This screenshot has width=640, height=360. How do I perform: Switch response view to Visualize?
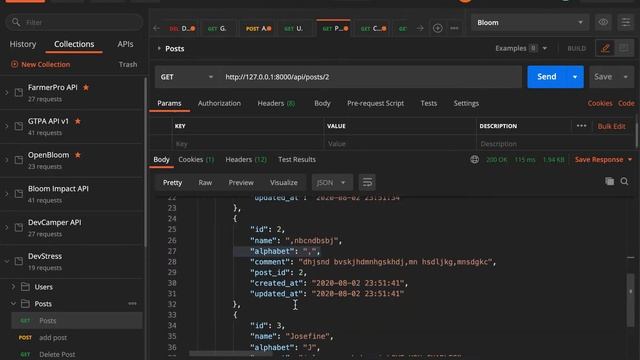point(284,182)
